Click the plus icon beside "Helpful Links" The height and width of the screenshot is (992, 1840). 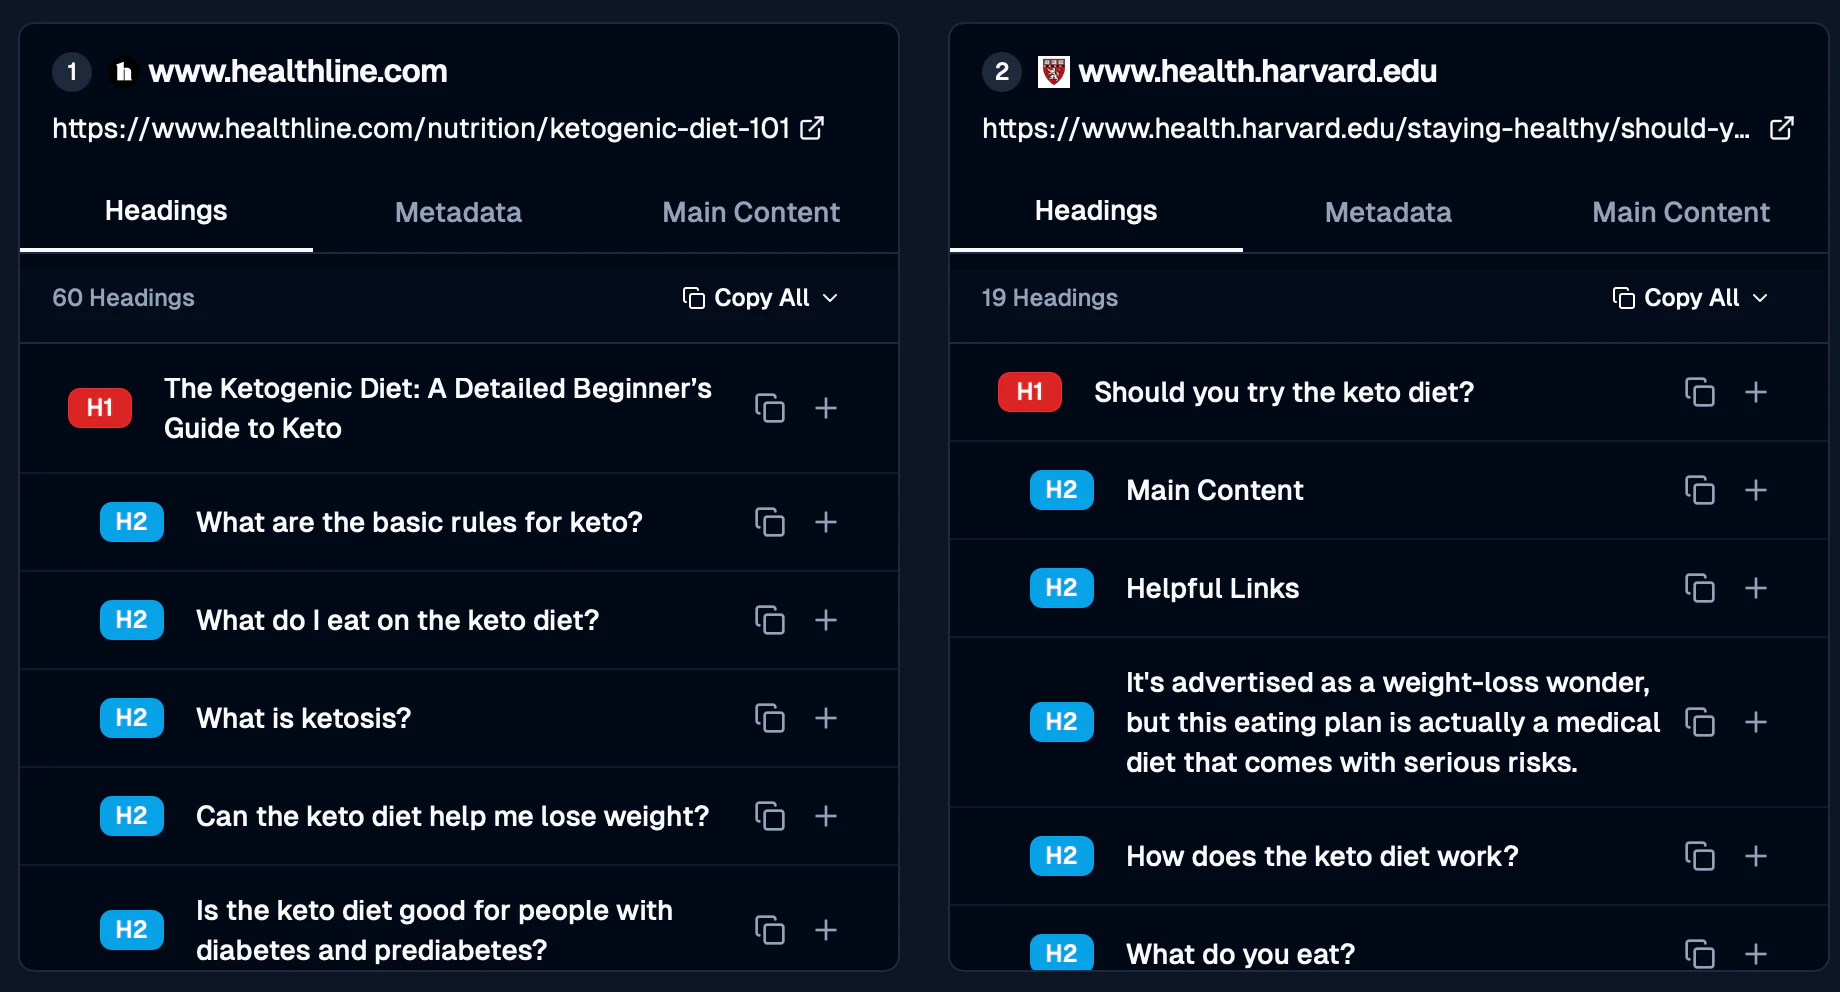point(1757,588)
